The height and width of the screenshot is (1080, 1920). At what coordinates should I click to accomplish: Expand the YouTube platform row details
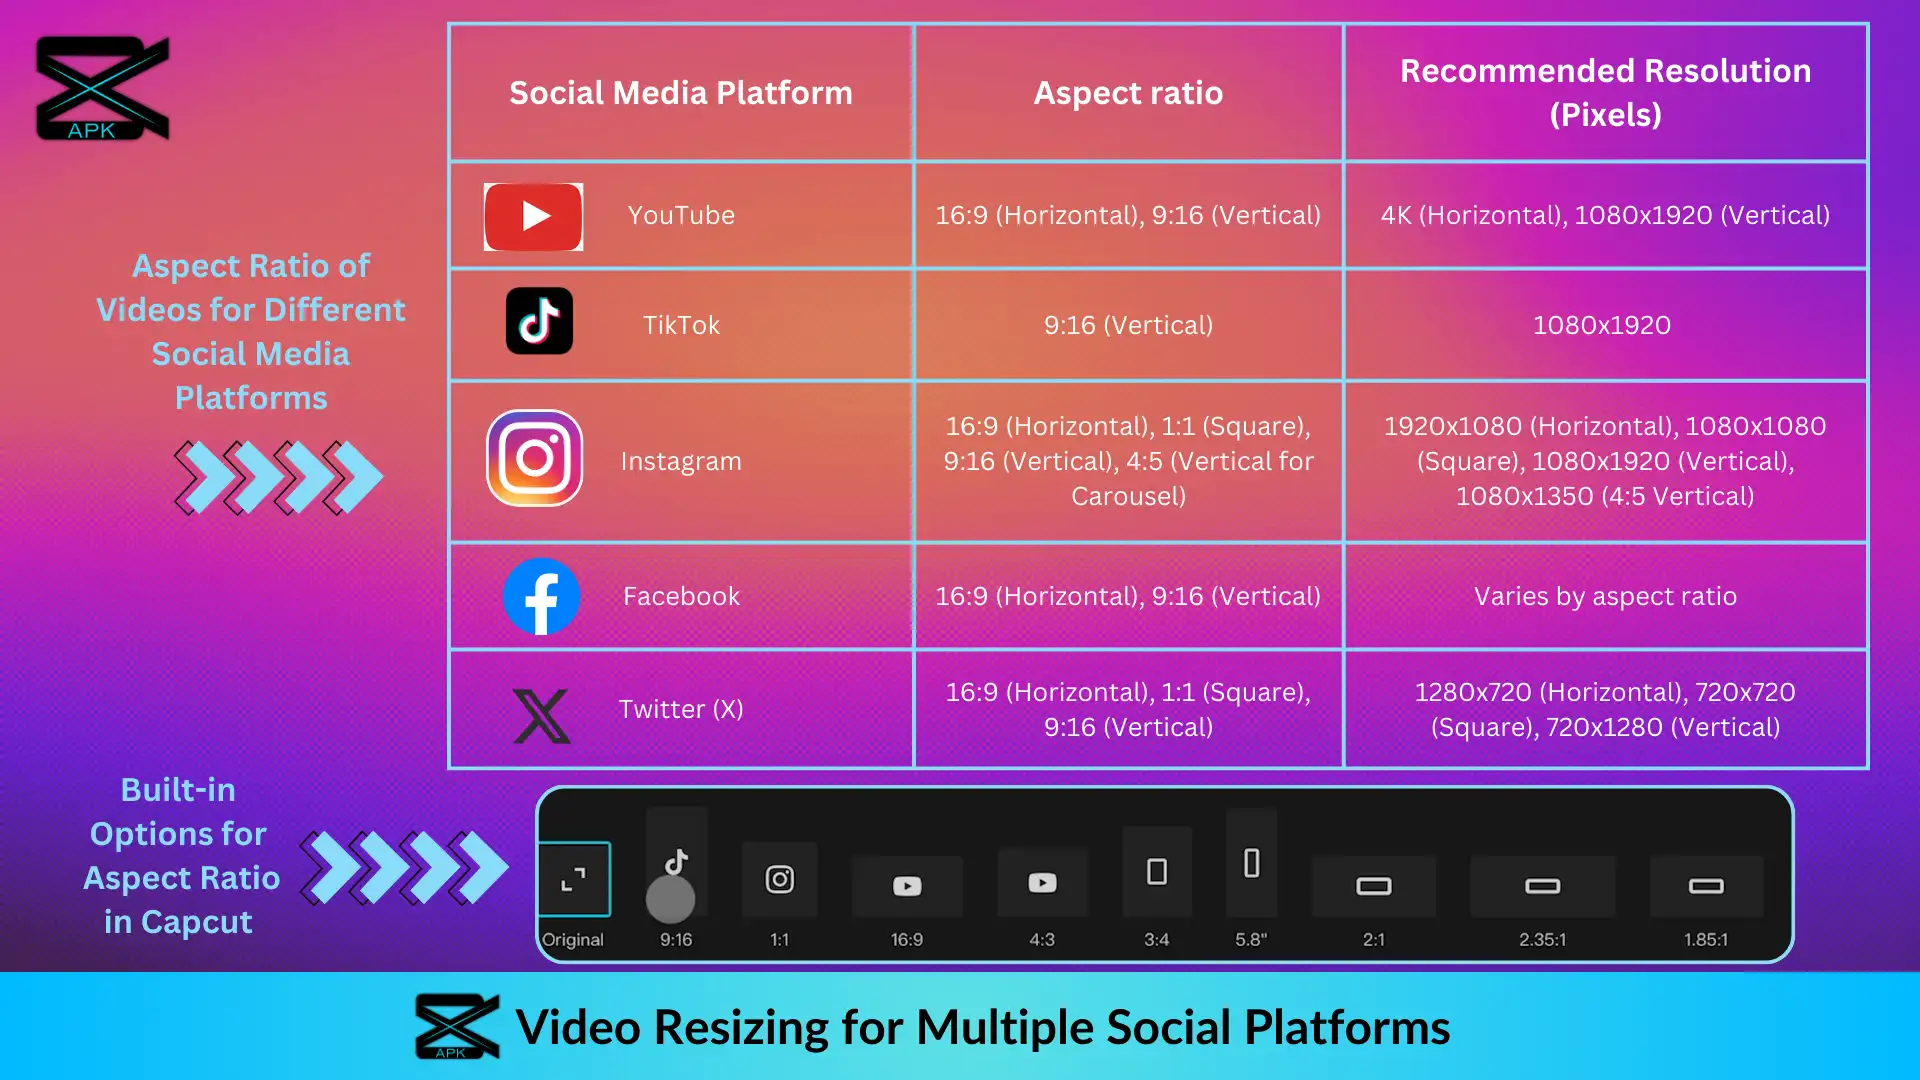pos(1158,215)
